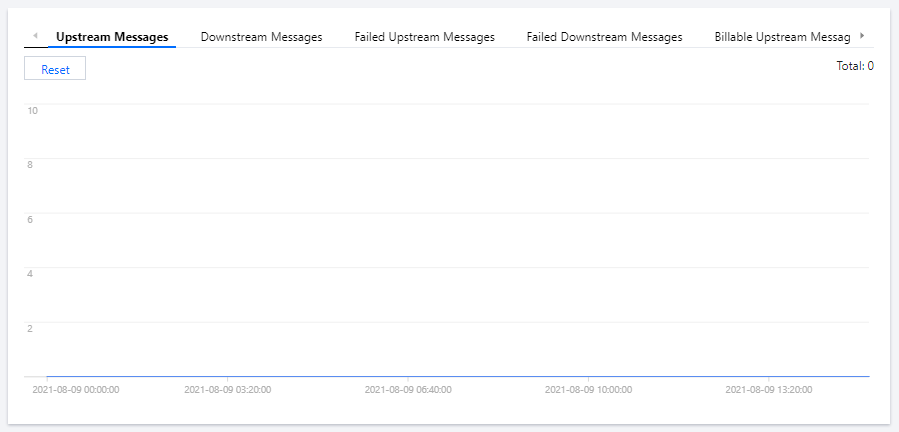Viewport: 899px width, 432px height.
Task: Click the y-axis value 8
Action: [x=31, y=164]
